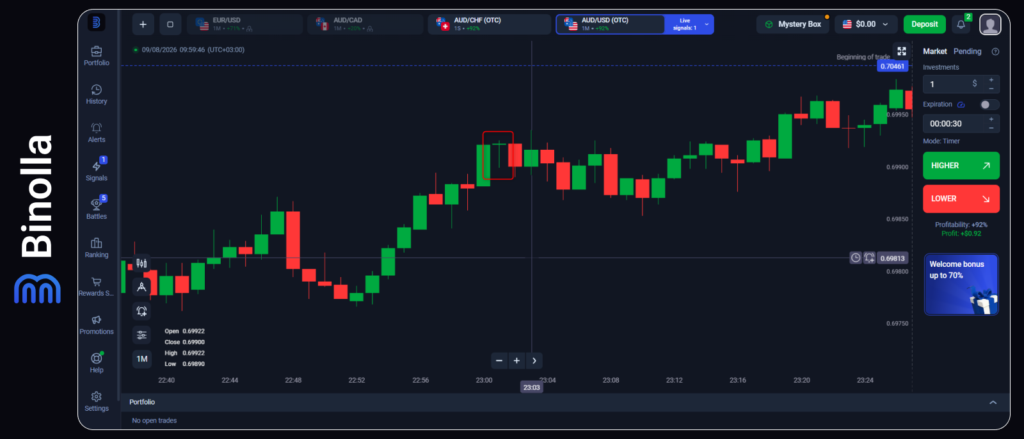Toggle the Expiration mode switch
Image resolution: width=1024 pixels, height=439 pixels.
pyautogui.click(x=989, y=105)
